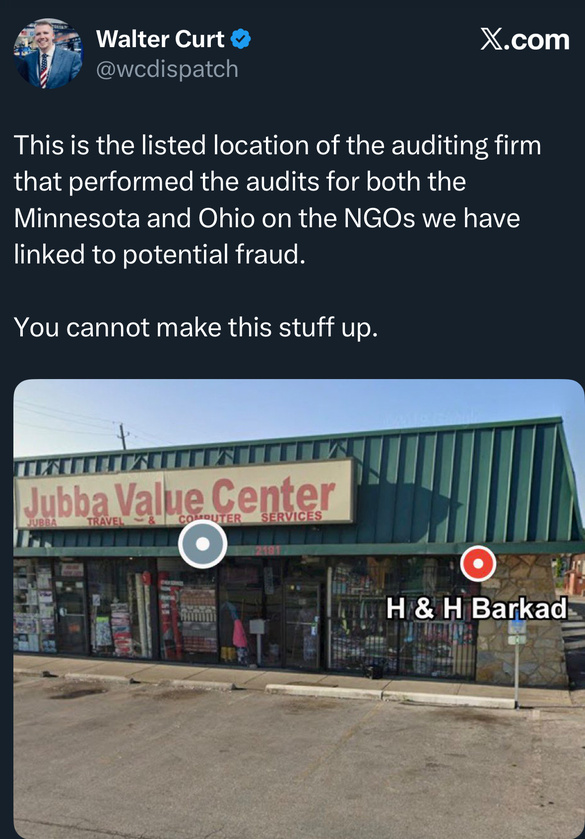Click the utility pole behind the roof
This screenshot has height=839, width=585.
click(123, 436)
